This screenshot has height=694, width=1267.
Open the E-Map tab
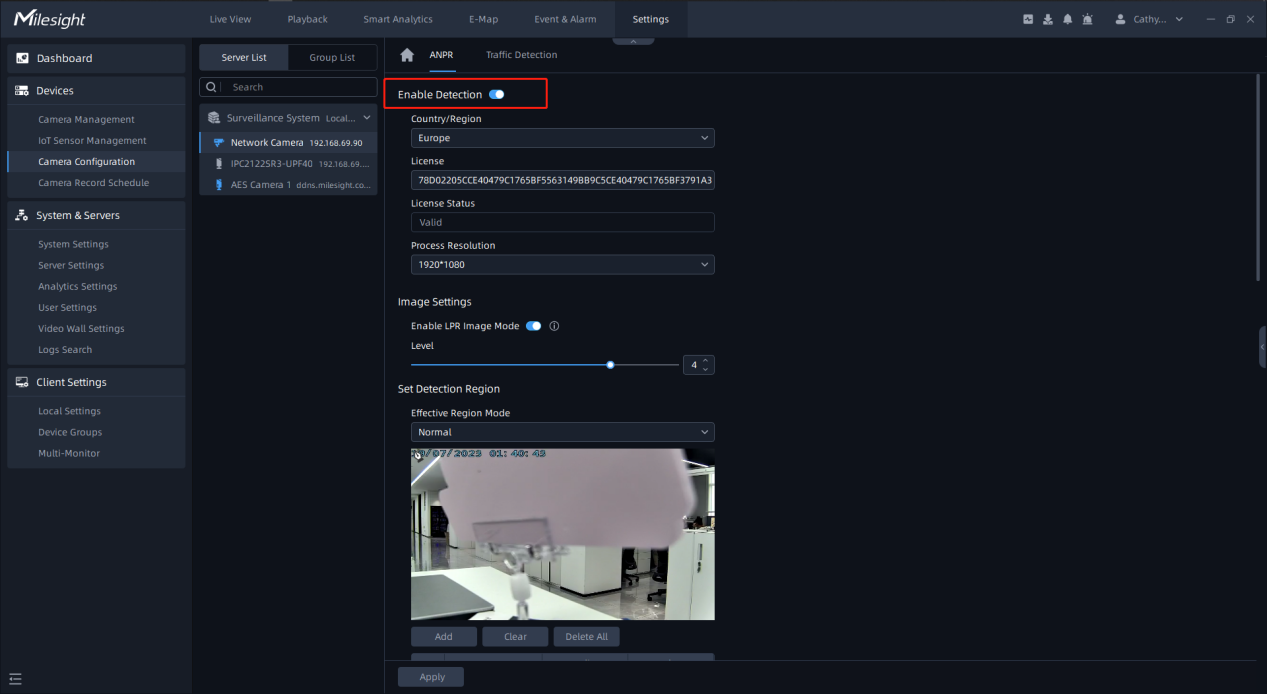pyautogui.click(x=483, y=19)
